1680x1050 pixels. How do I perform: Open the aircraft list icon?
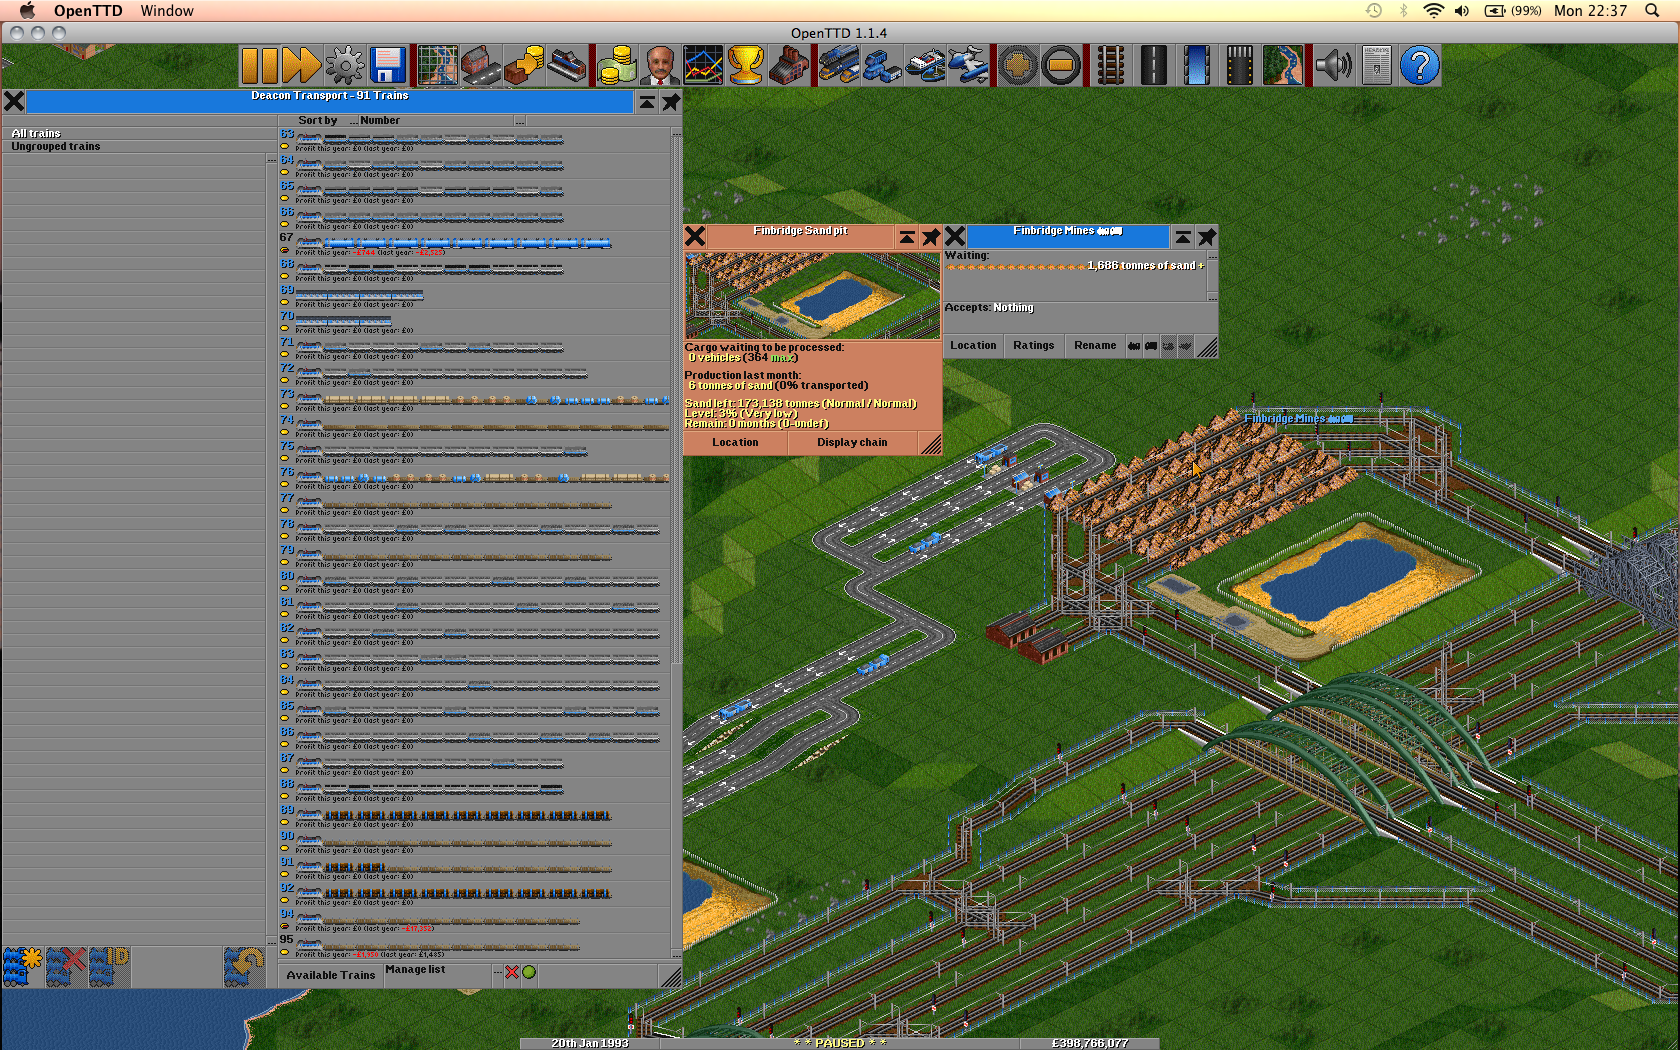[x=968, y=66]
